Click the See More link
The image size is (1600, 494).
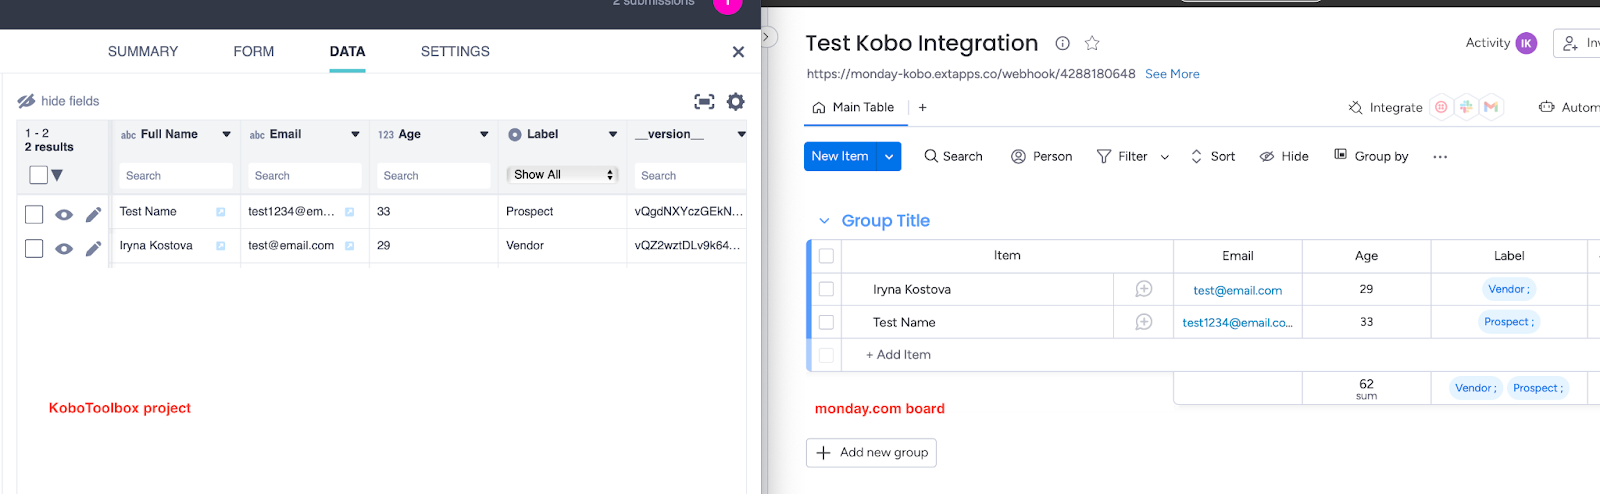point(1172,74)
